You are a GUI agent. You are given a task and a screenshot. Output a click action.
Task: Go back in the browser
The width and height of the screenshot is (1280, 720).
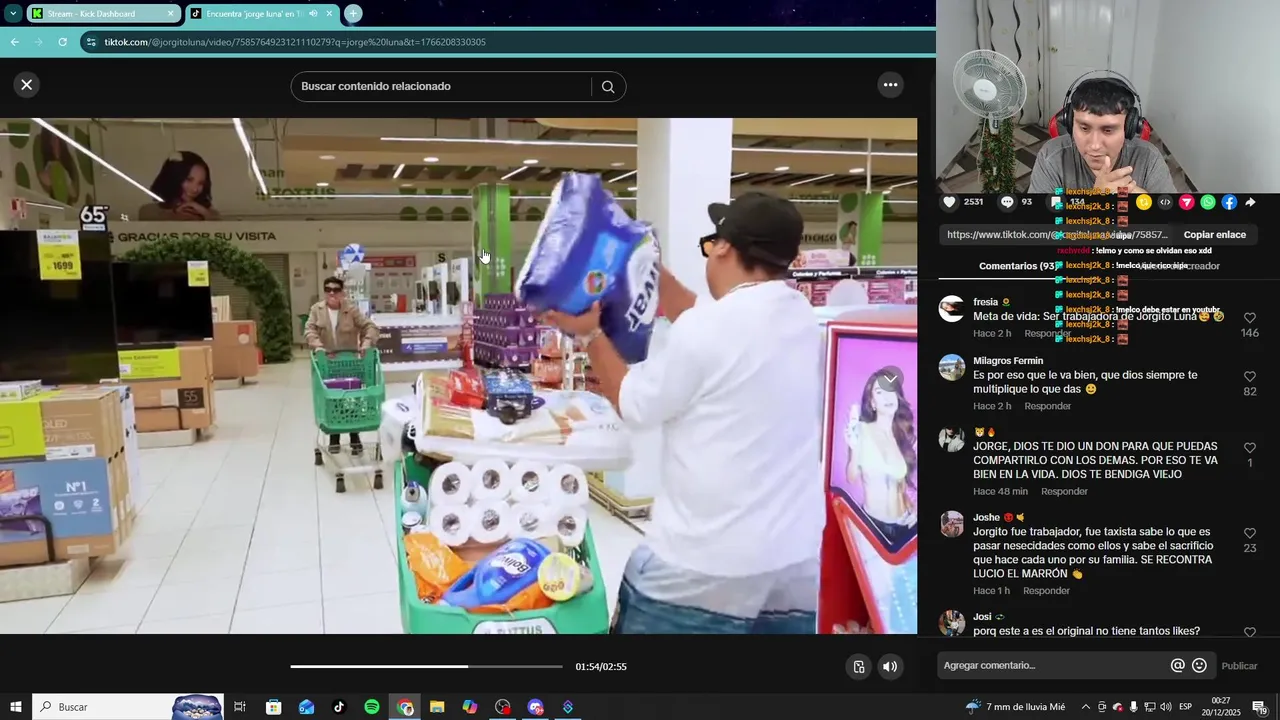[x=15, y=42]
